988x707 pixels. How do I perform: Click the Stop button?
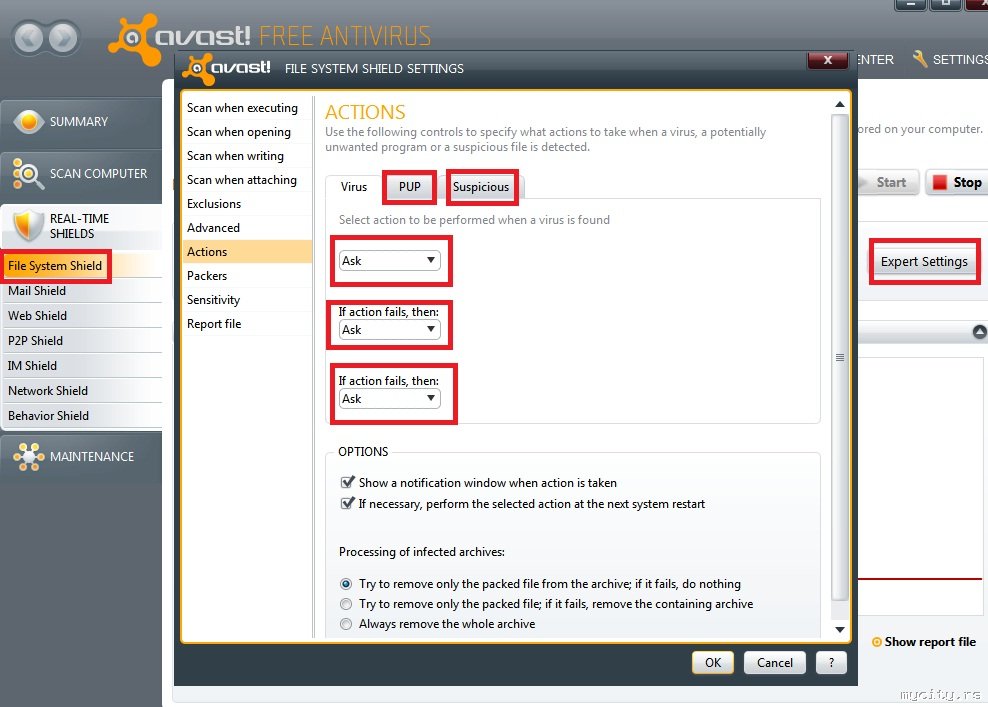(x=956, y=182)
